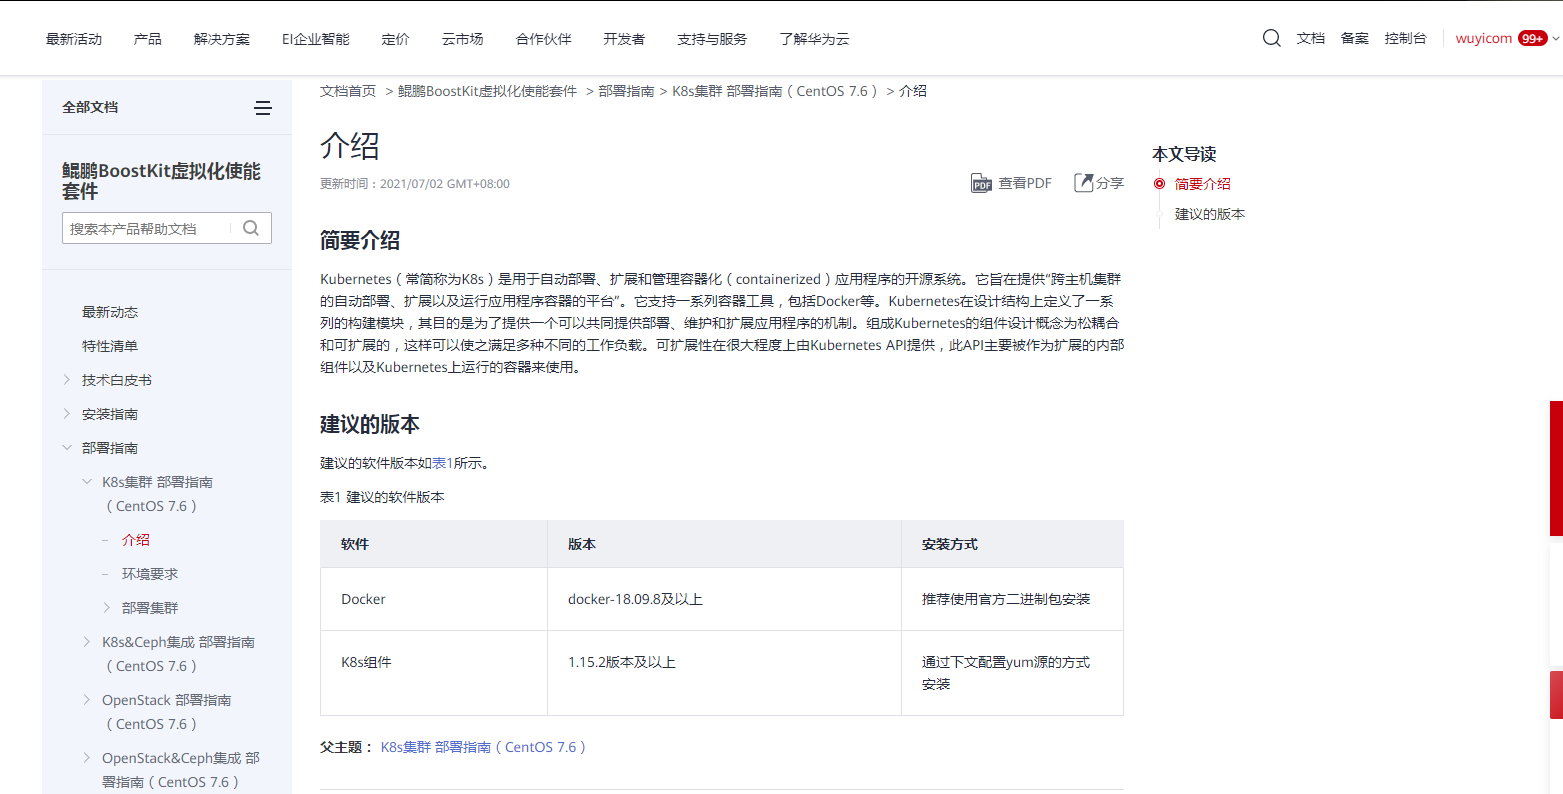Open the 支持与服务 menu
This screenshot has width=1563, height=794.
(x=712, y=39)
